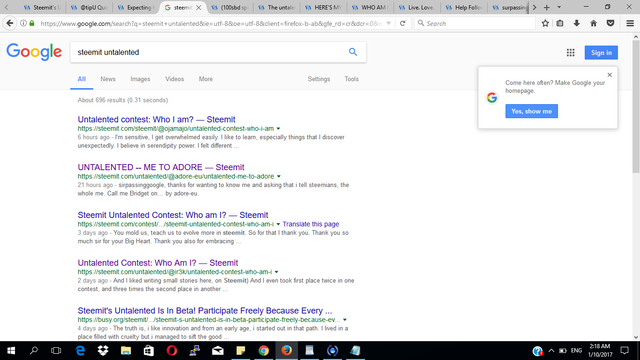Viewport: 640px width, 360px height.
Task: Show bookmarks library clipboard icon
Action: pyautogui.click(x=560, y=23)
